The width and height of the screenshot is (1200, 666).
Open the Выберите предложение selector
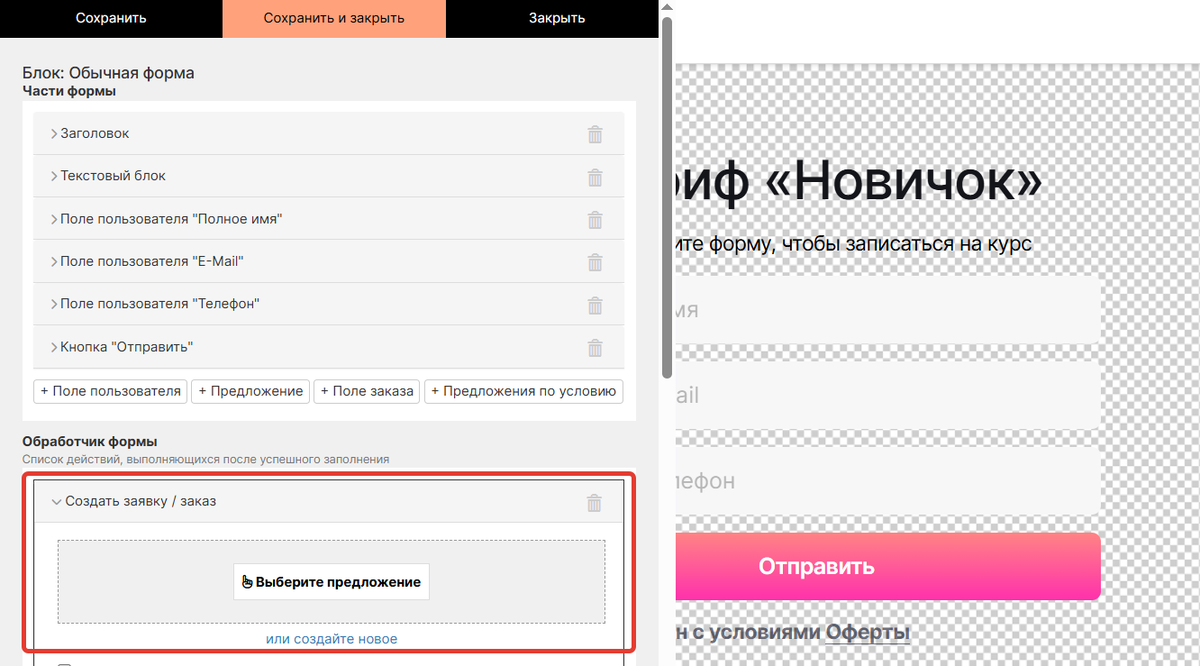coord(331,581)
